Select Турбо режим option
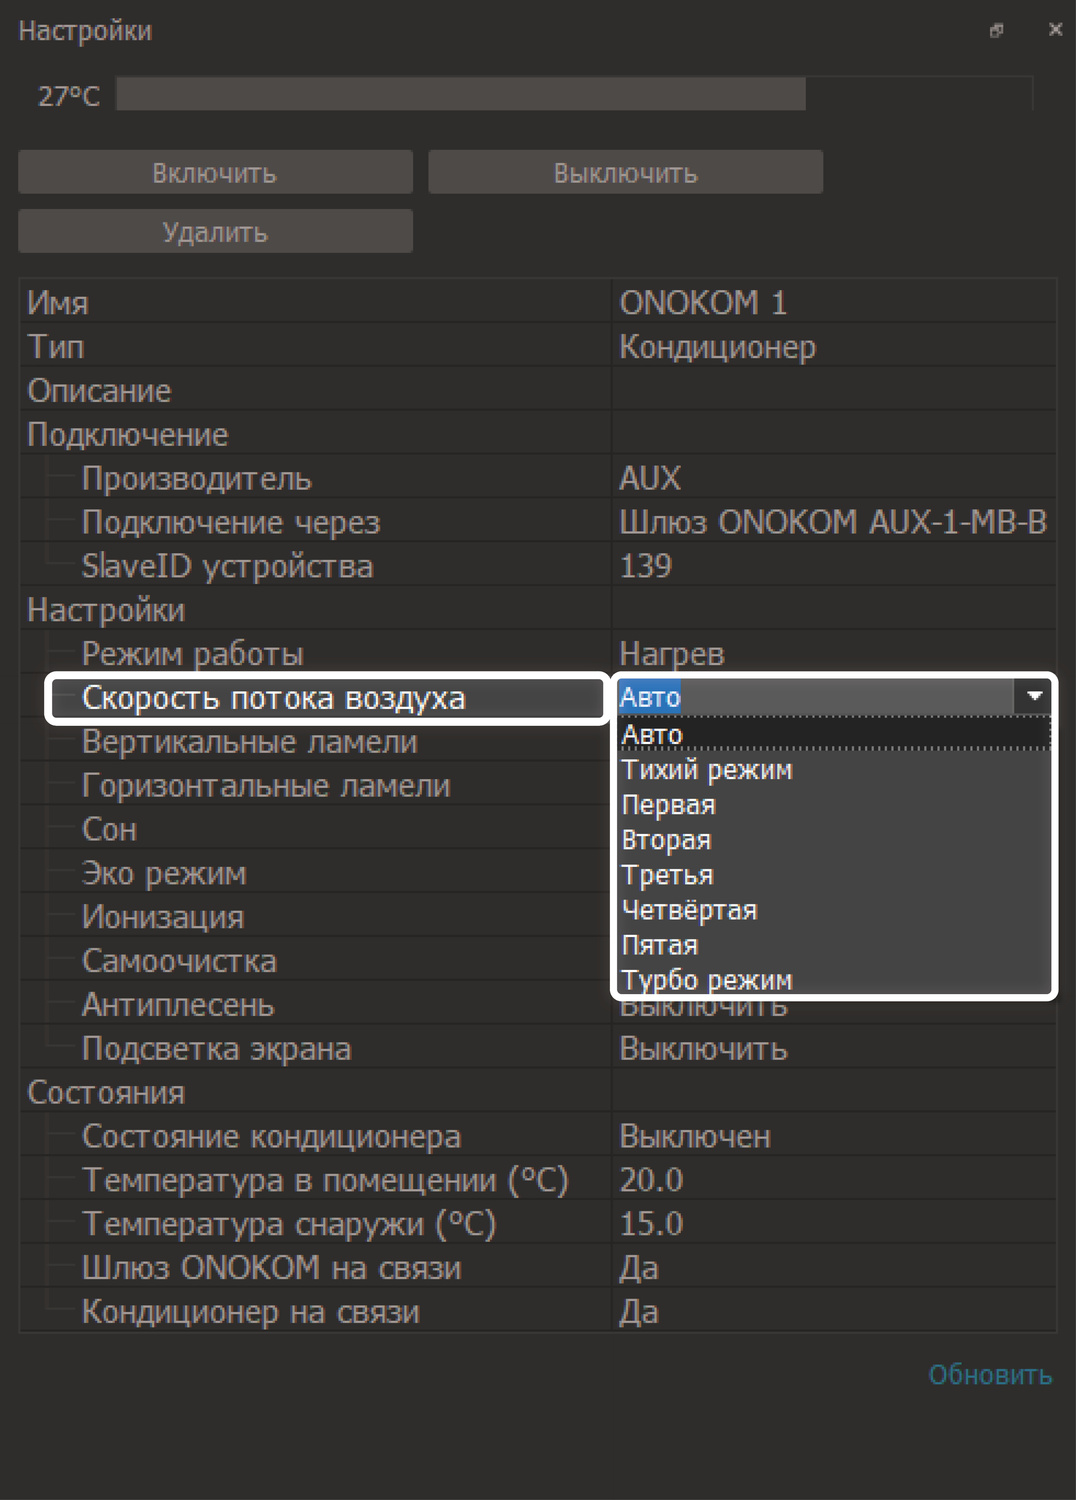 pyautogui.click(x=707, y=980)
